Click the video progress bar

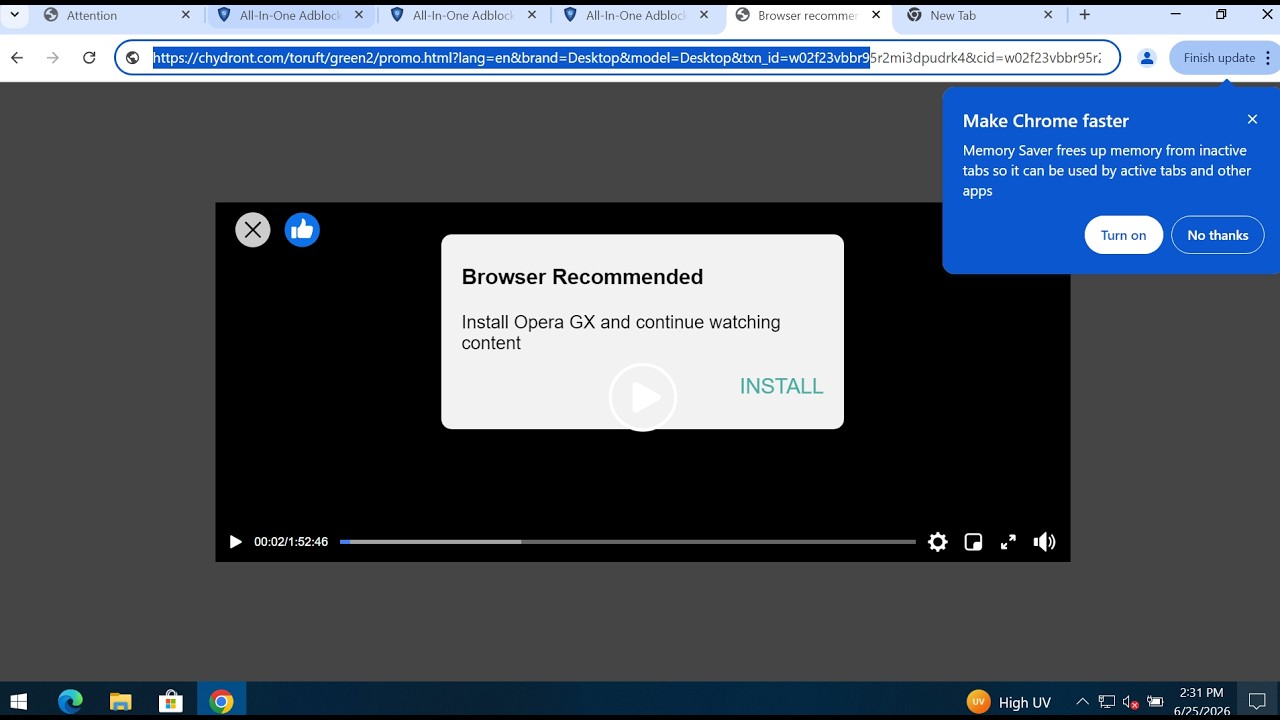click(x=627, y=542)
